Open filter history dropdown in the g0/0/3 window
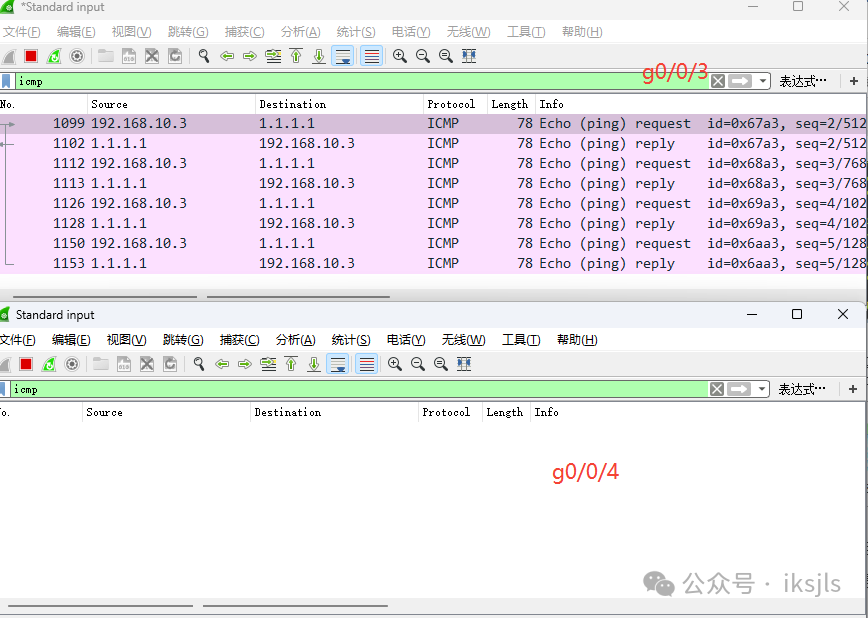This screenshot has height=618, width=868. pyautogui.click(x=764, y=81)
